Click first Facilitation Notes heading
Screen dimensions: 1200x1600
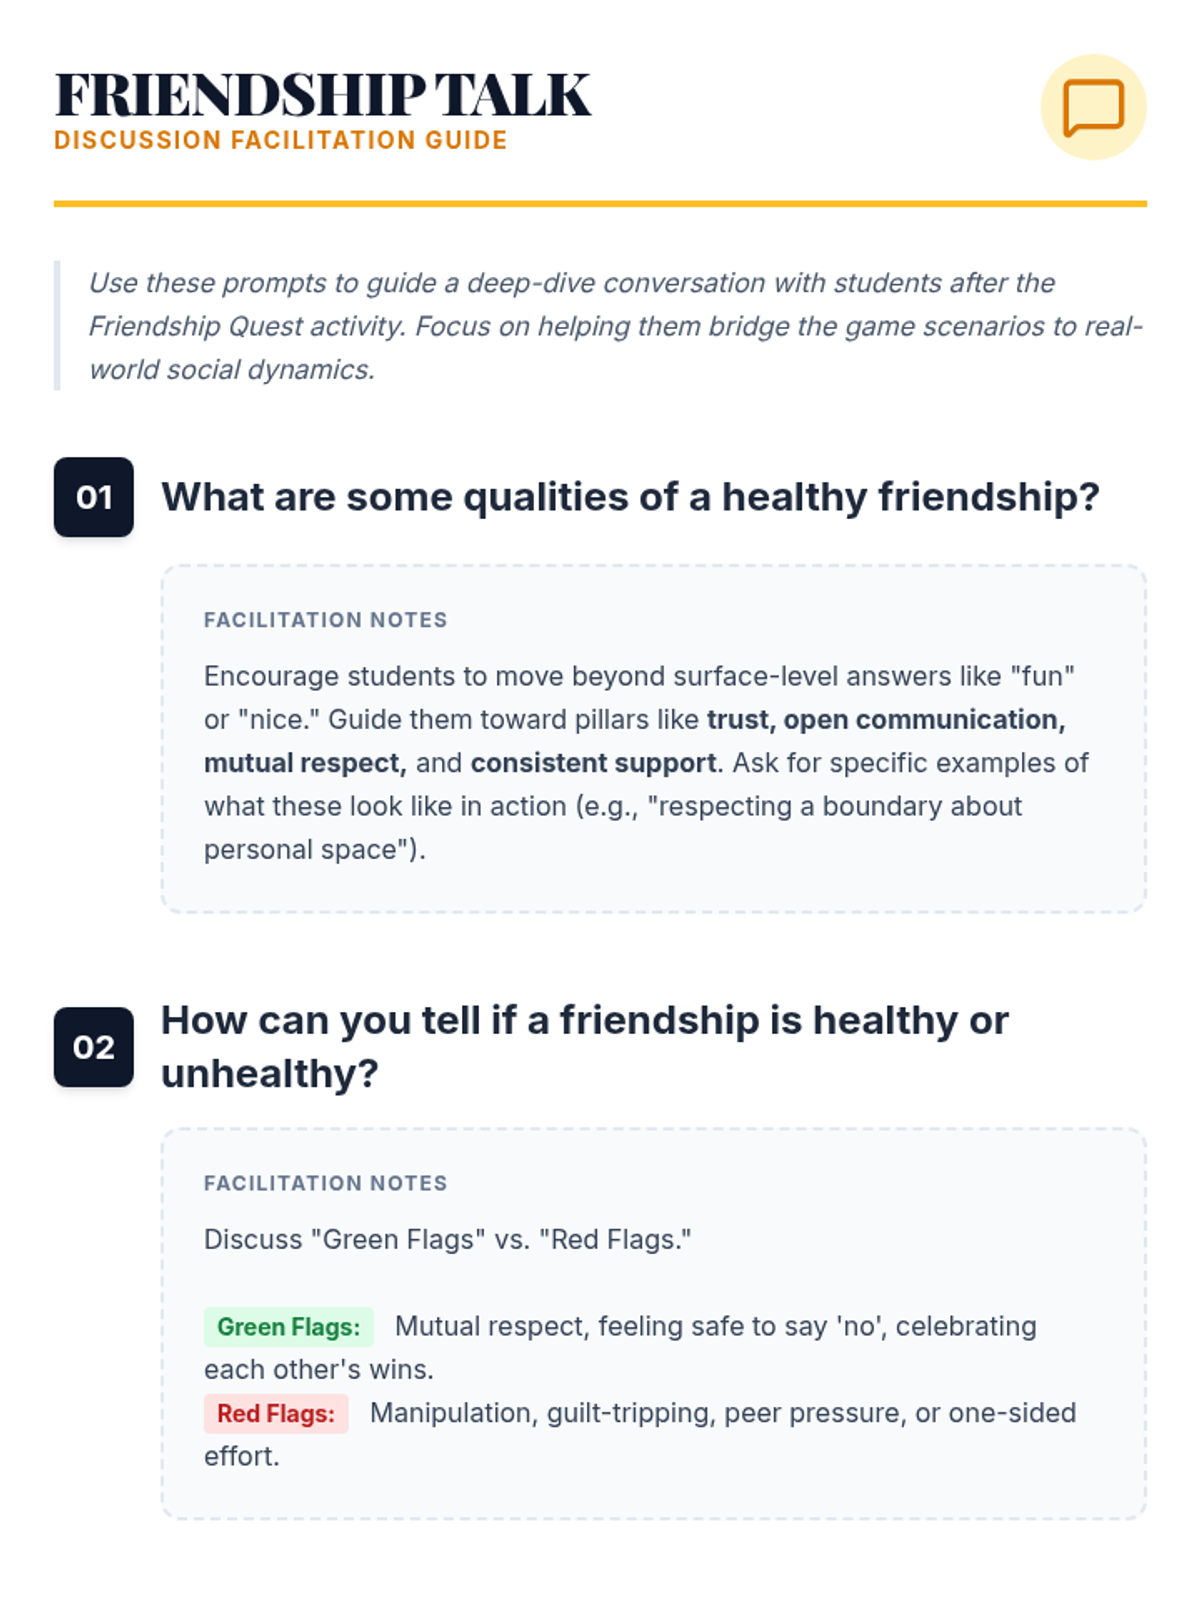point(326,620)
